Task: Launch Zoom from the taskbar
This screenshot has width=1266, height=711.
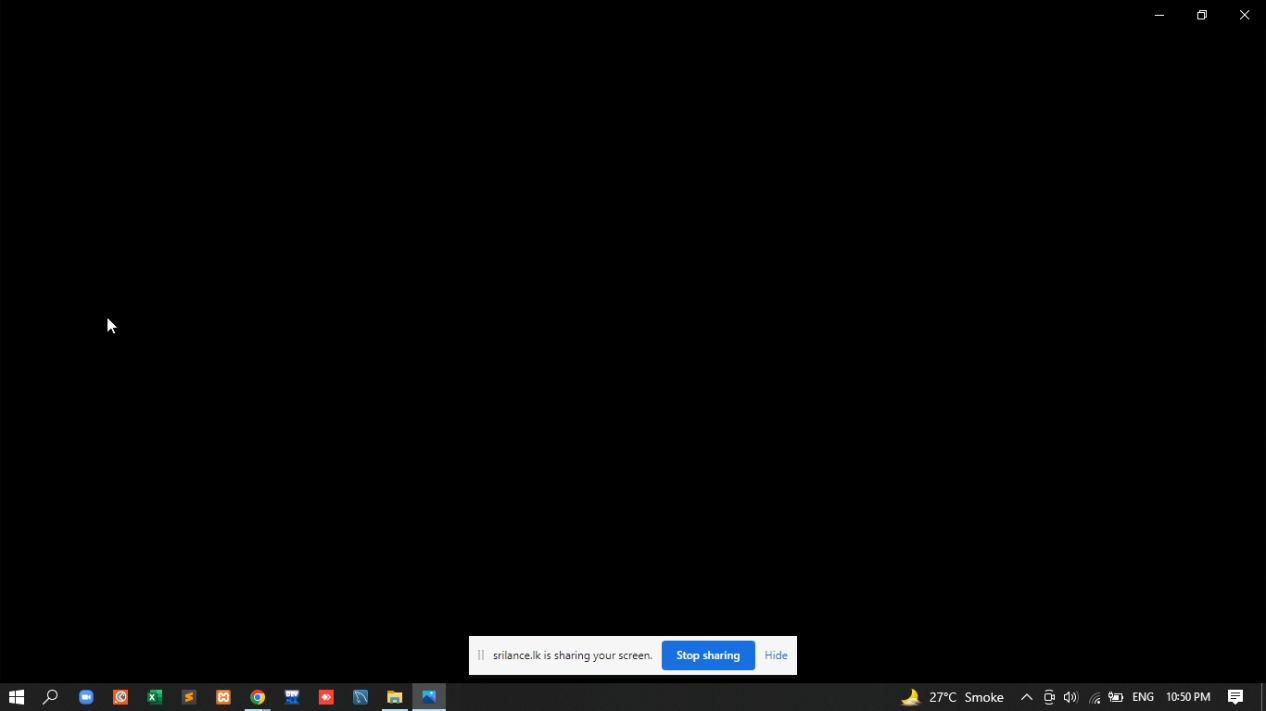Action: coord(86,697)
